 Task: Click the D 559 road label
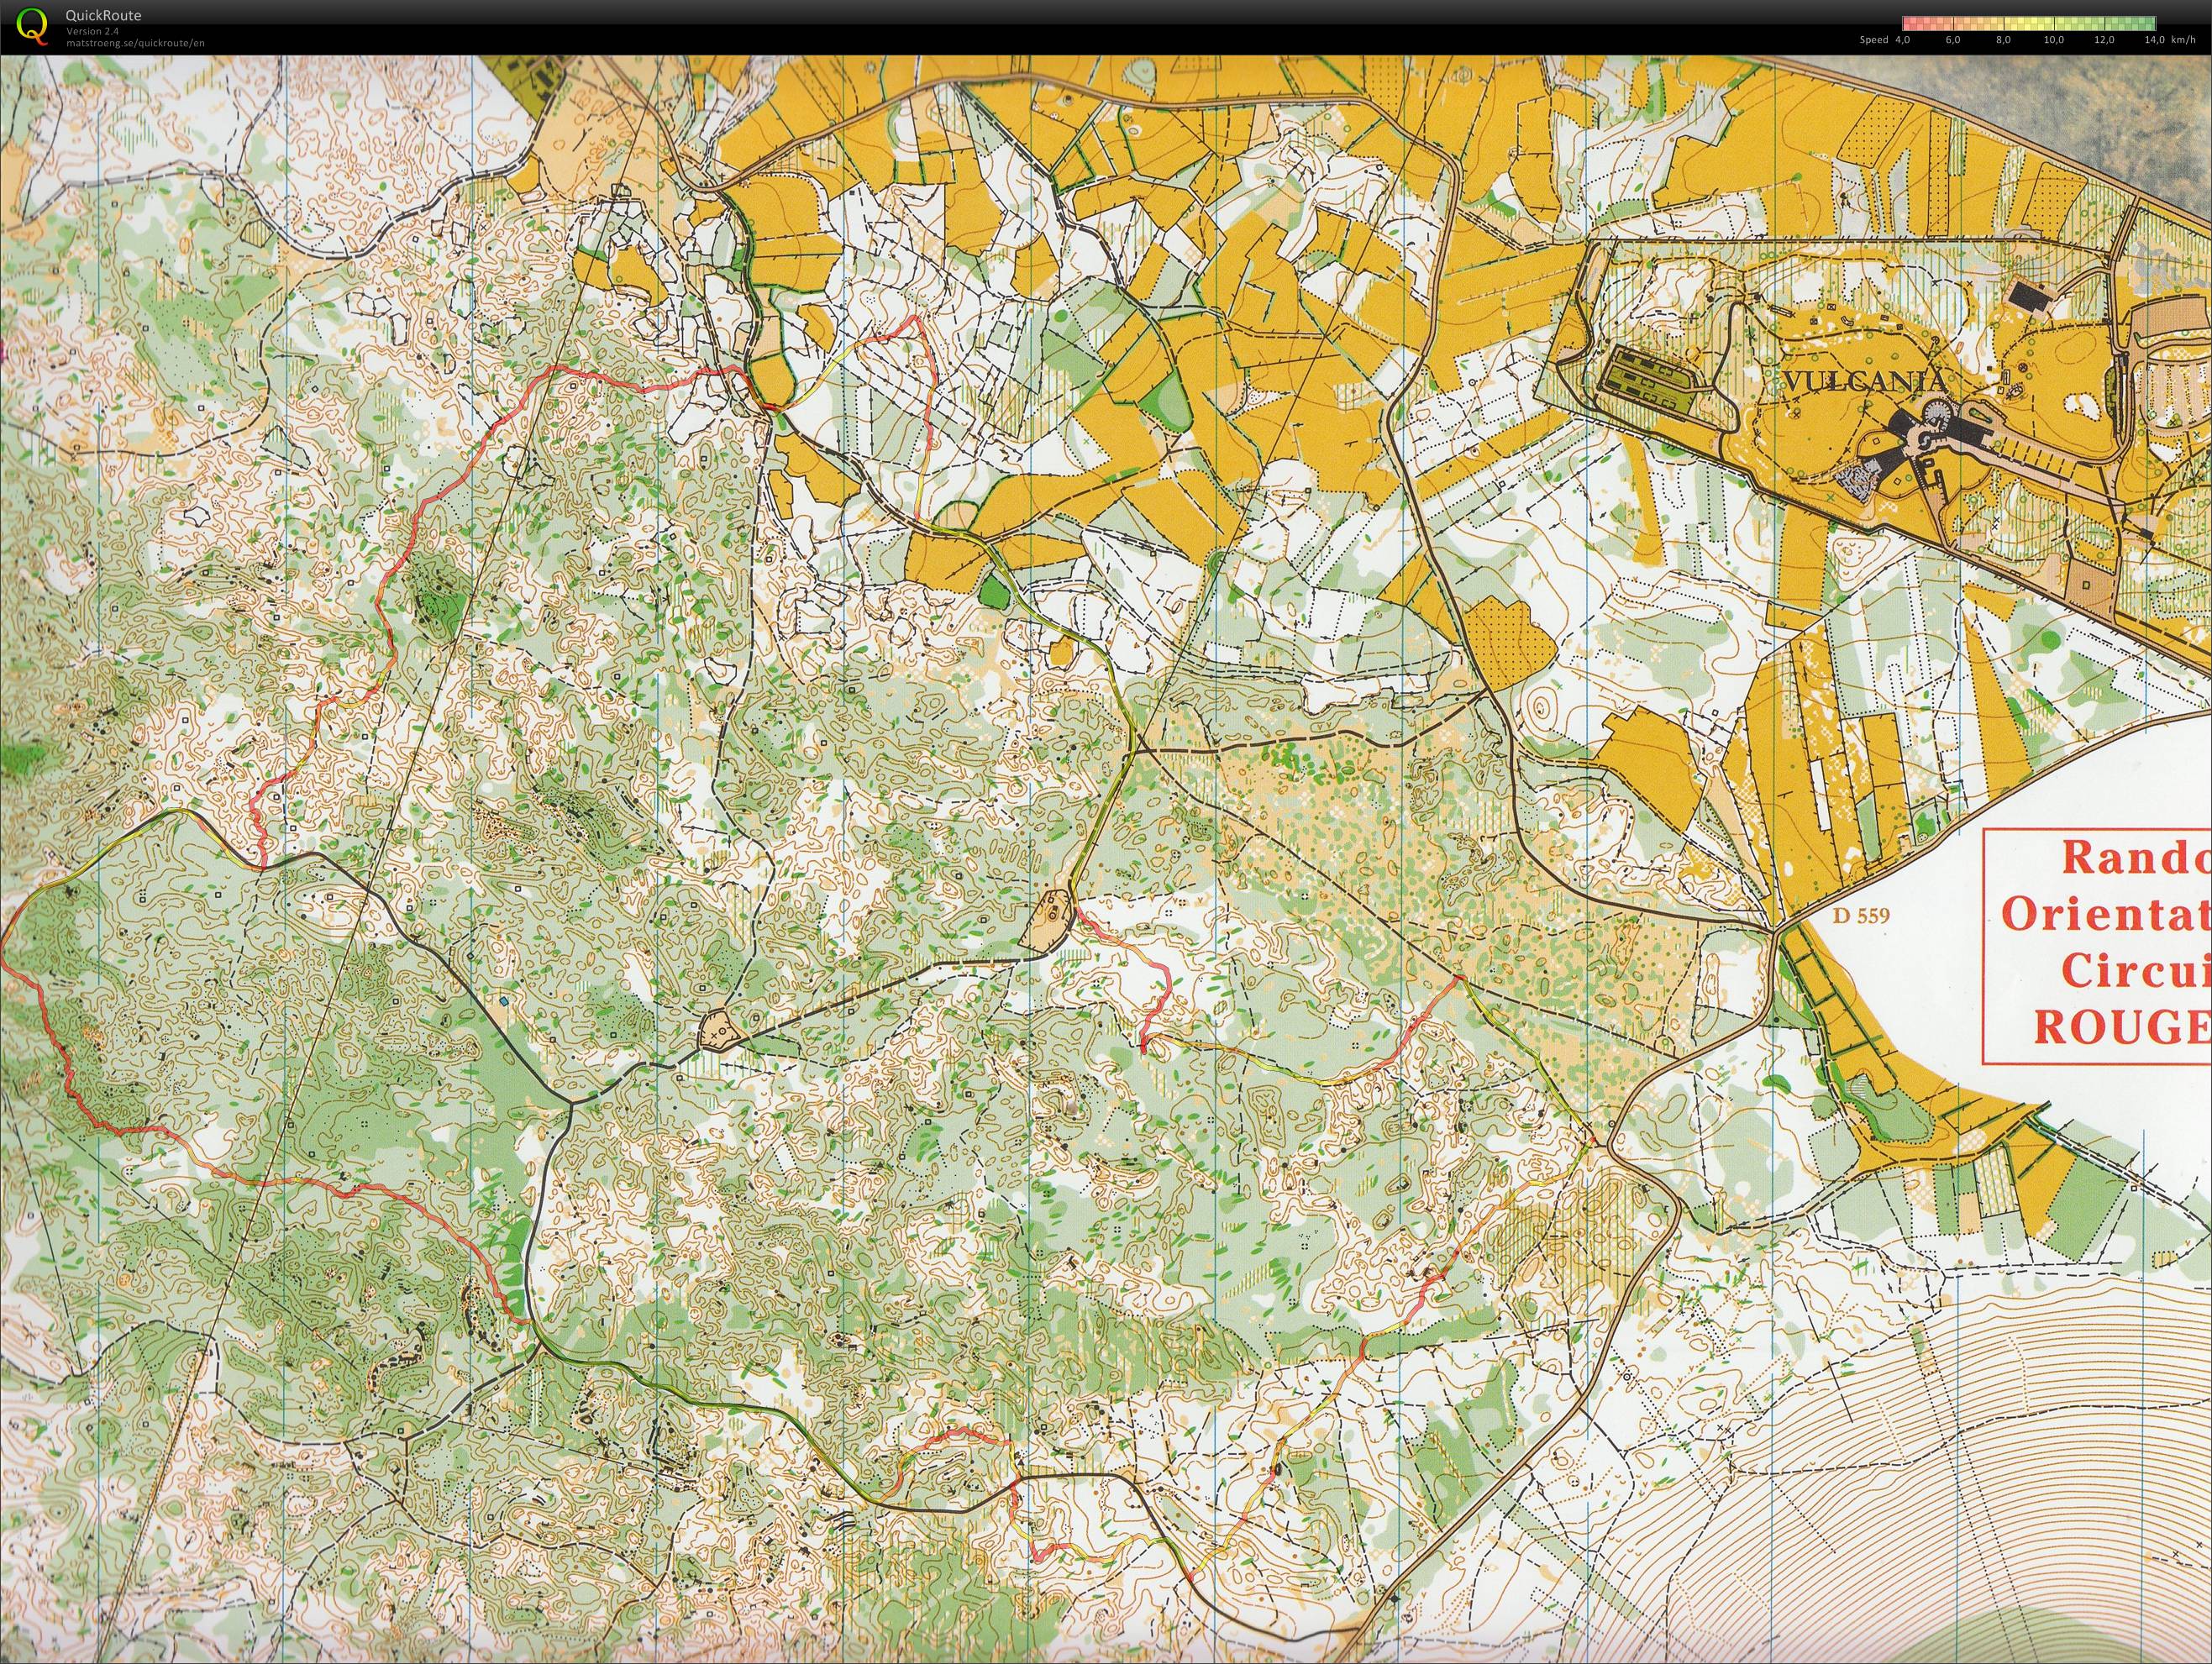click(1861, 915)
